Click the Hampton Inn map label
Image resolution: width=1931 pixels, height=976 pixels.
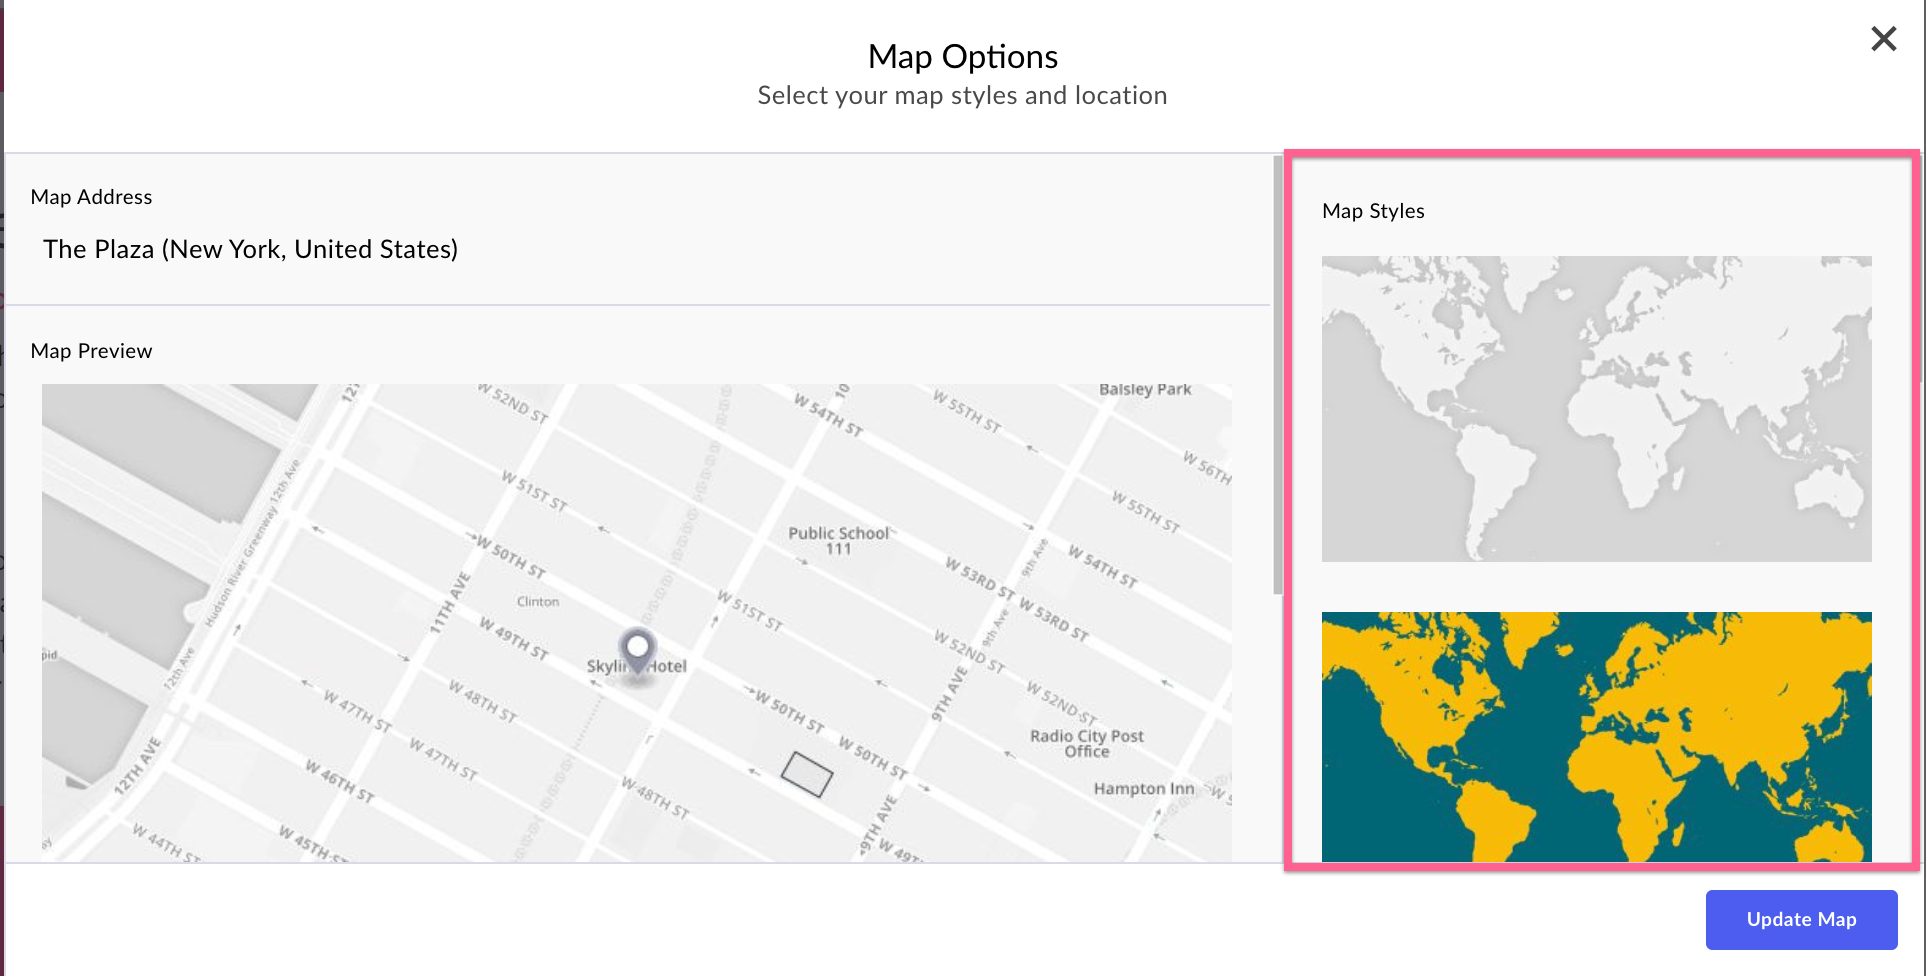point(1144,788)
